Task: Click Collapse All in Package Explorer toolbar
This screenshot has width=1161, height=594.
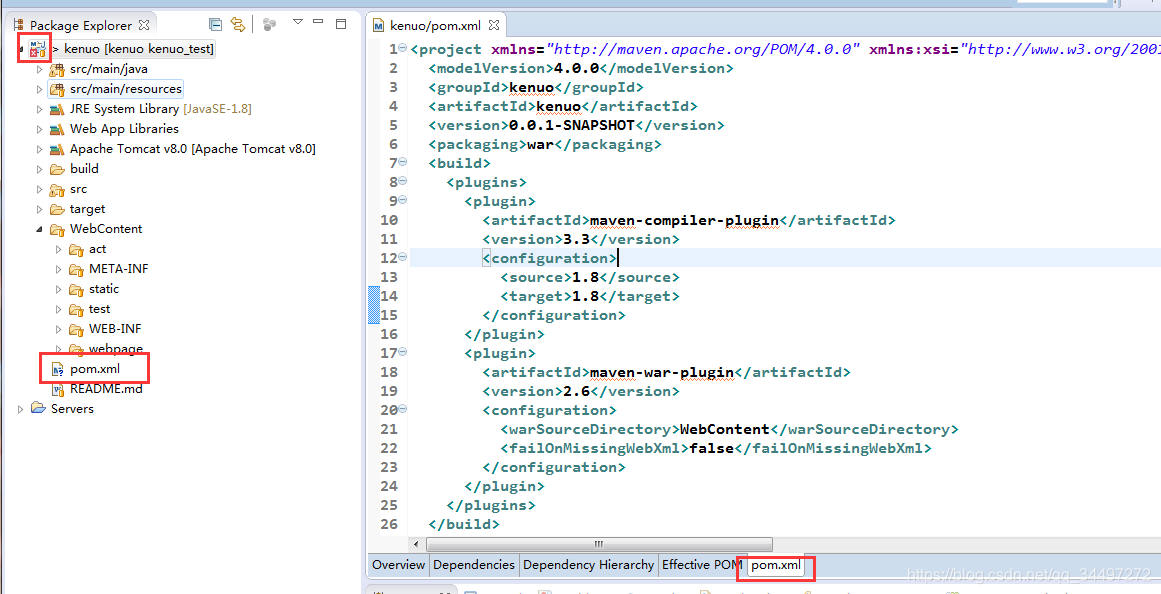Action: [215, 24]
